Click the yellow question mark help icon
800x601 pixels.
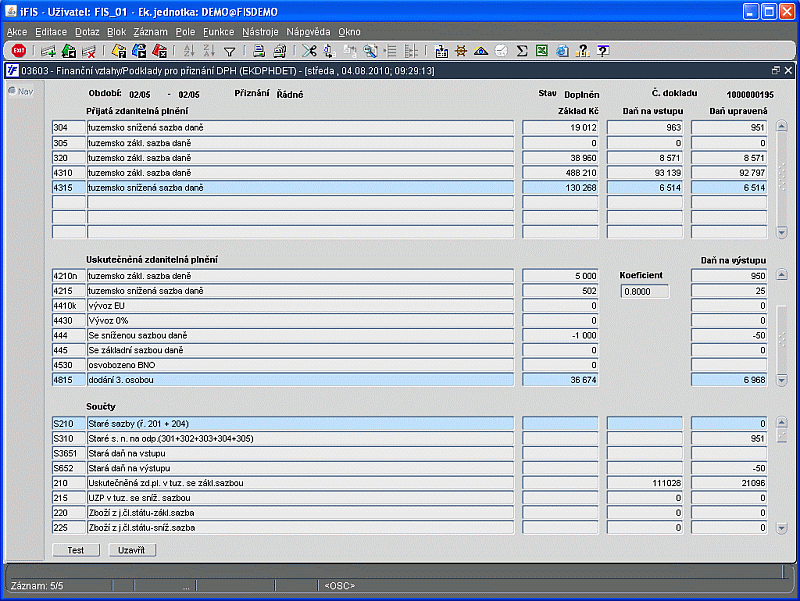(582, 51)
